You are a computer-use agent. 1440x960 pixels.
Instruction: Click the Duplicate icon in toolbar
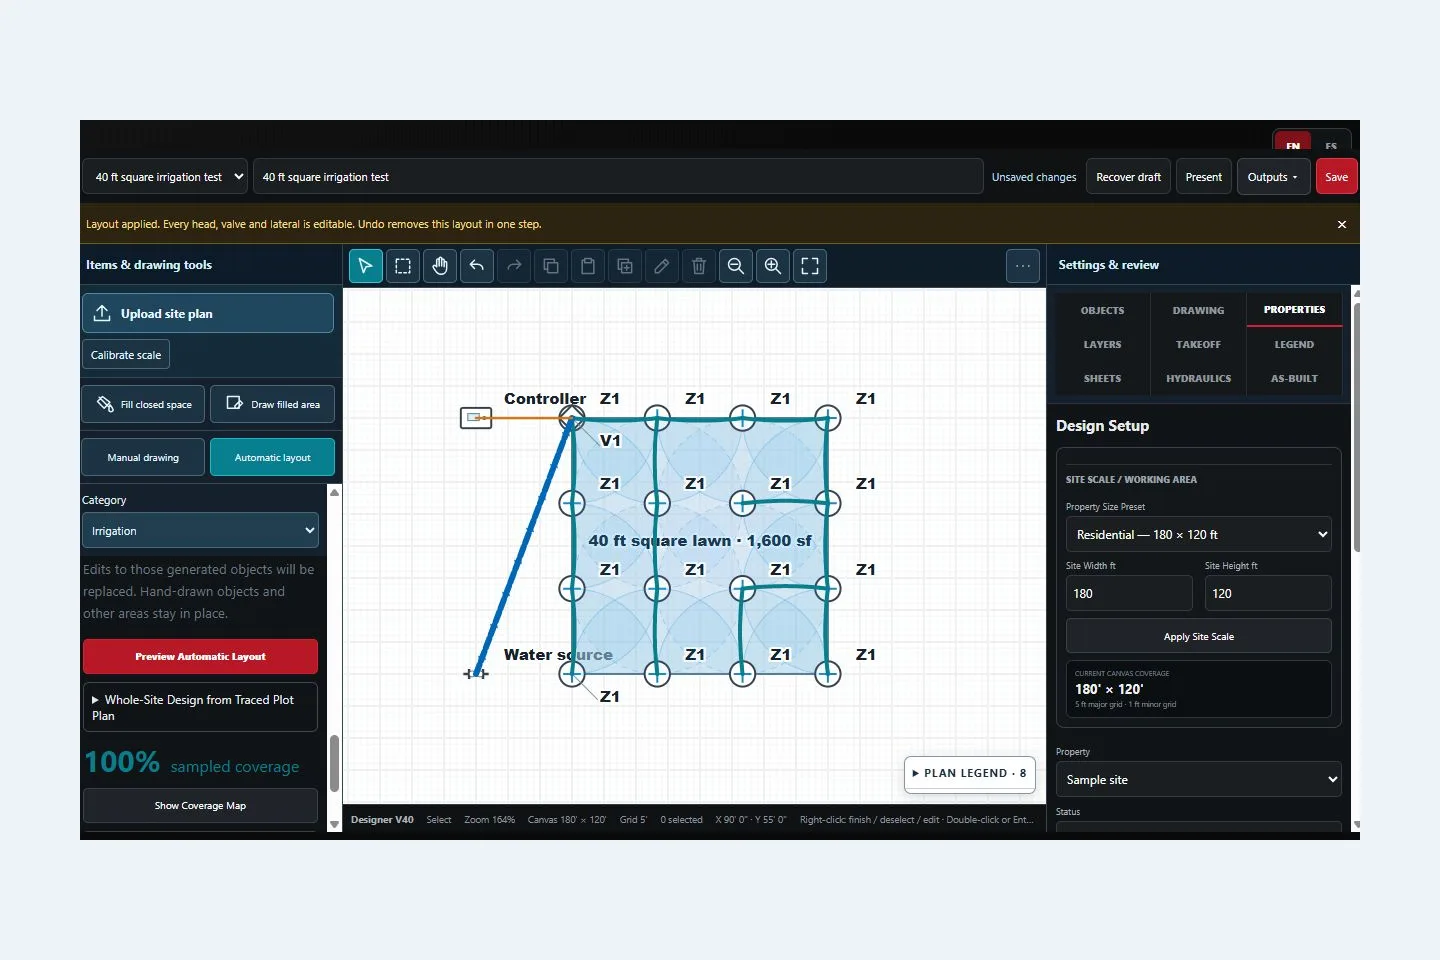(625, 266)
